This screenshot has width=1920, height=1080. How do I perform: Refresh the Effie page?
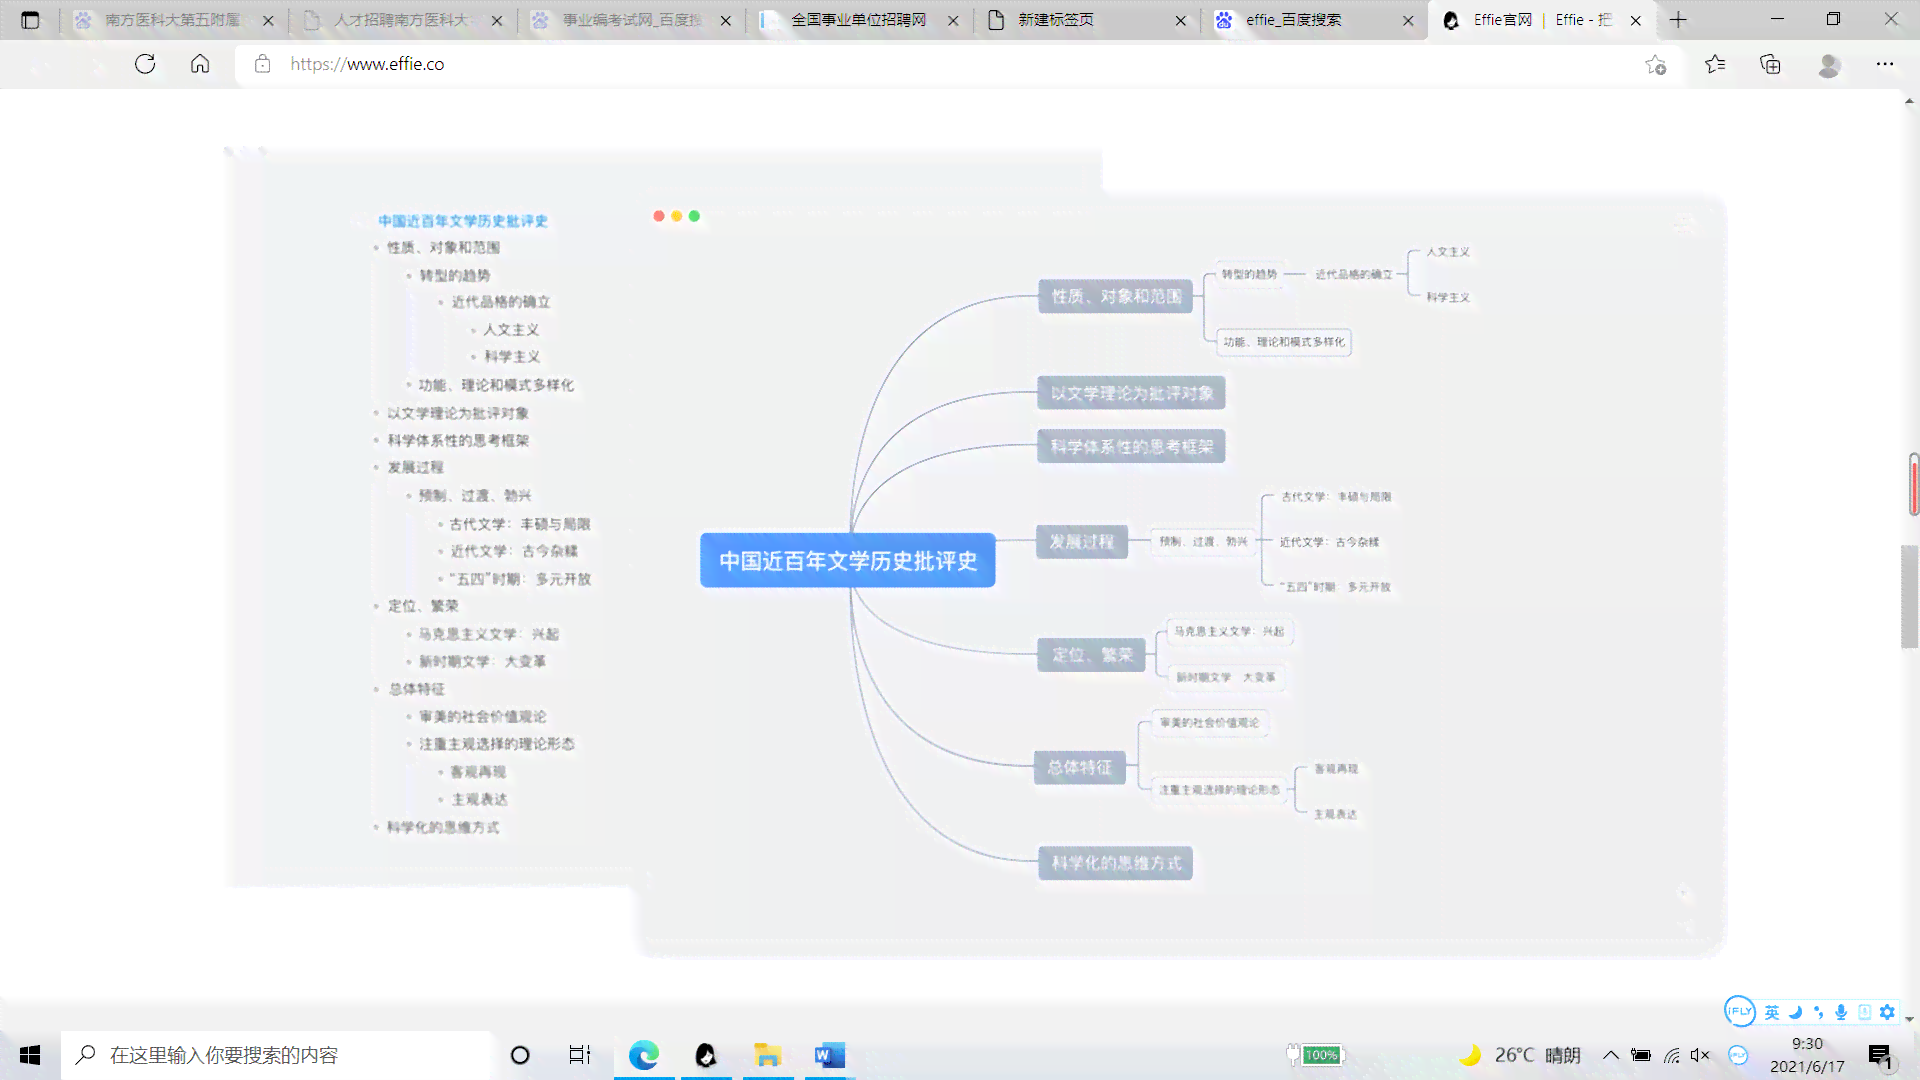(145, 64)
